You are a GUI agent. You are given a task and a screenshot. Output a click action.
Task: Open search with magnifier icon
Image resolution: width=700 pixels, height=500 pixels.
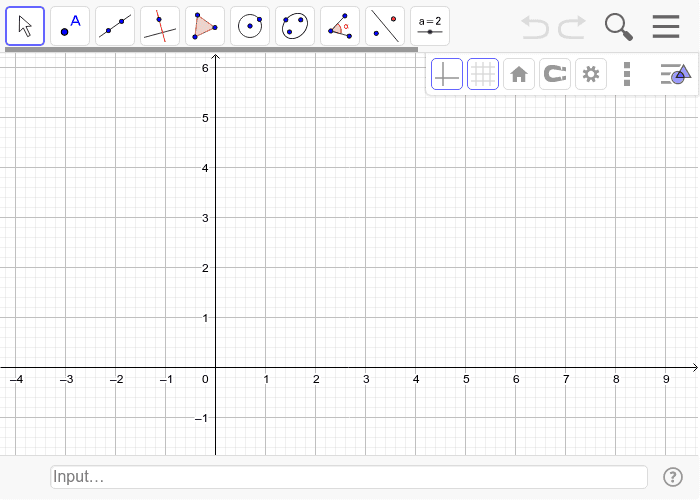619,27
